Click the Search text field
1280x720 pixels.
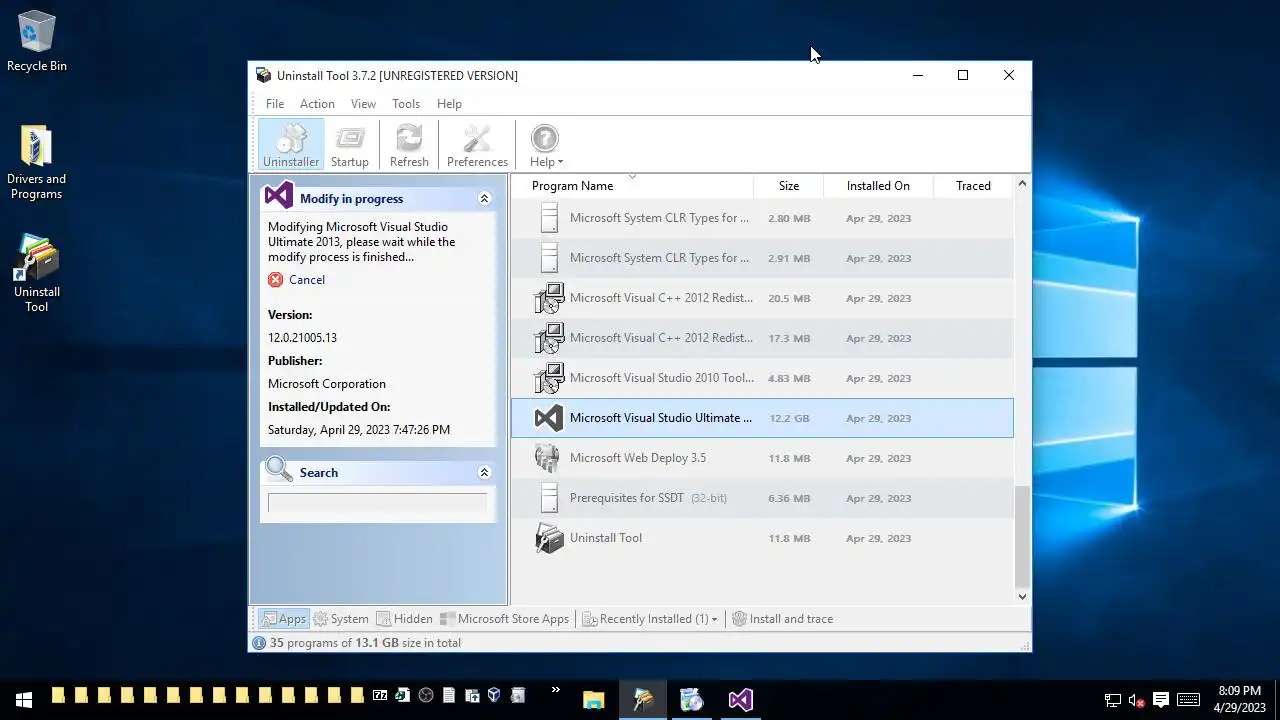[377, 503]
